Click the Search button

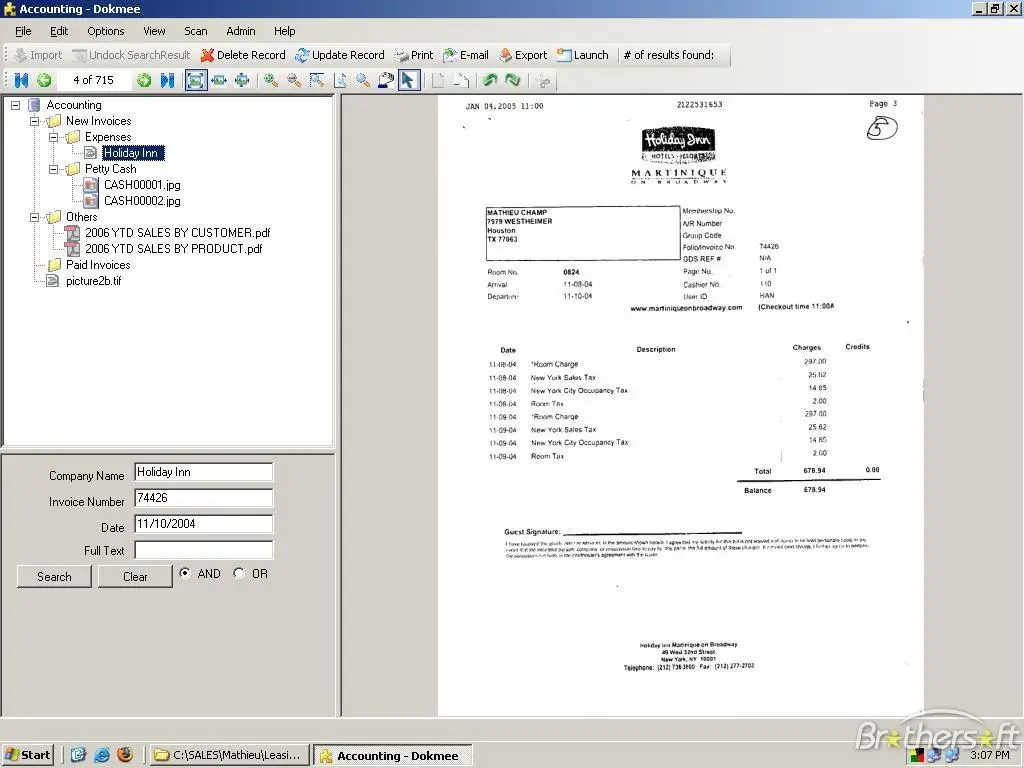click(x=54, y=577)
